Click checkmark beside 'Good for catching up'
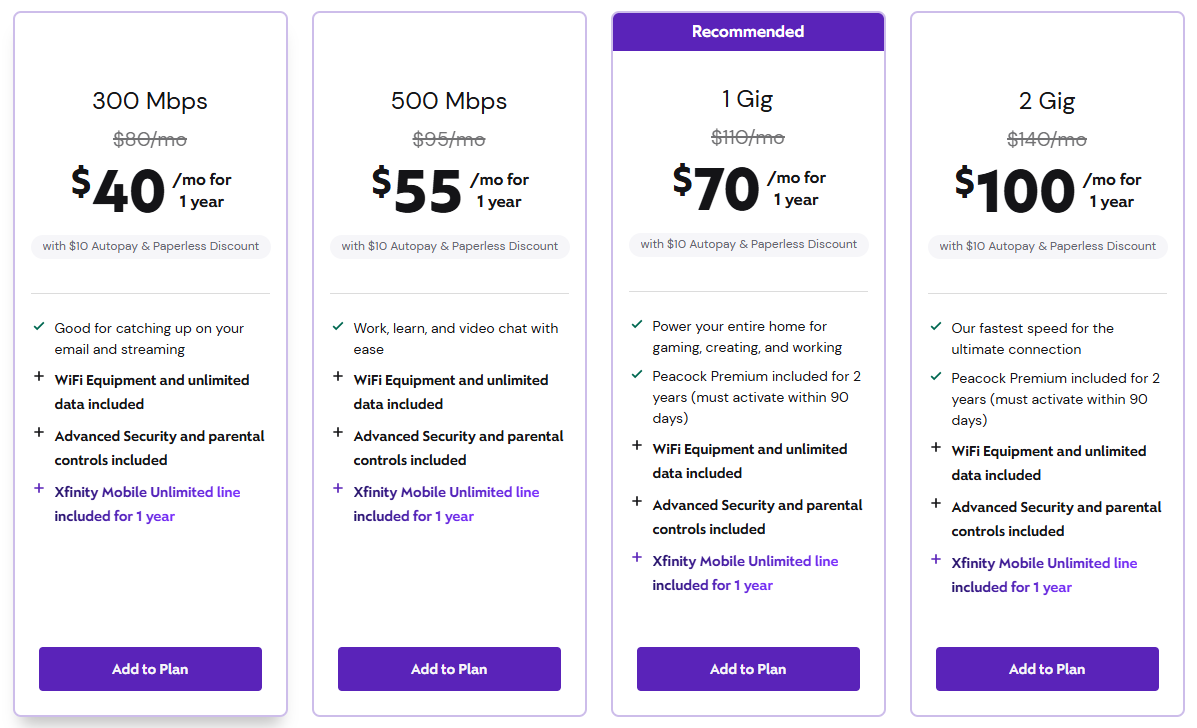 point(39,327)
